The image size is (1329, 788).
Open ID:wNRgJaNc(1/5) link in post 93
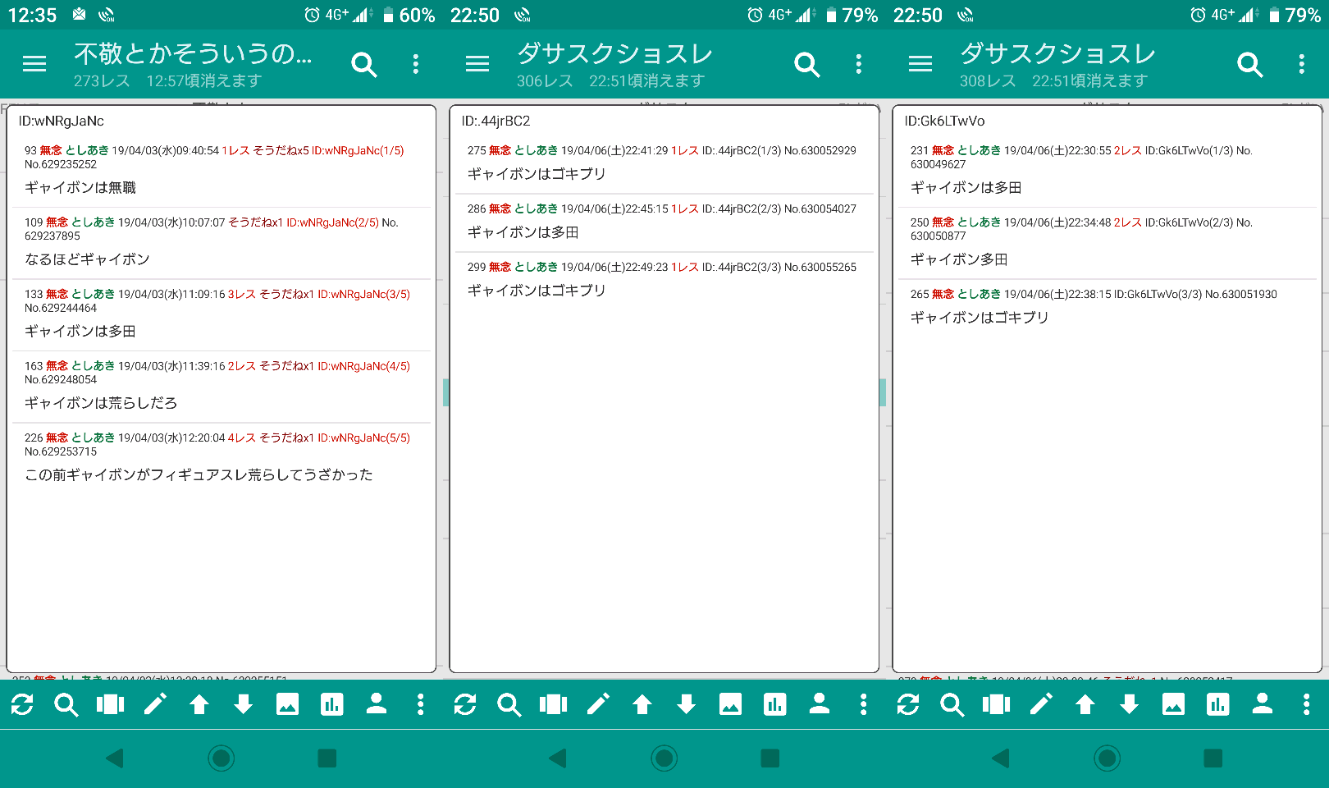tap(358, 150)
